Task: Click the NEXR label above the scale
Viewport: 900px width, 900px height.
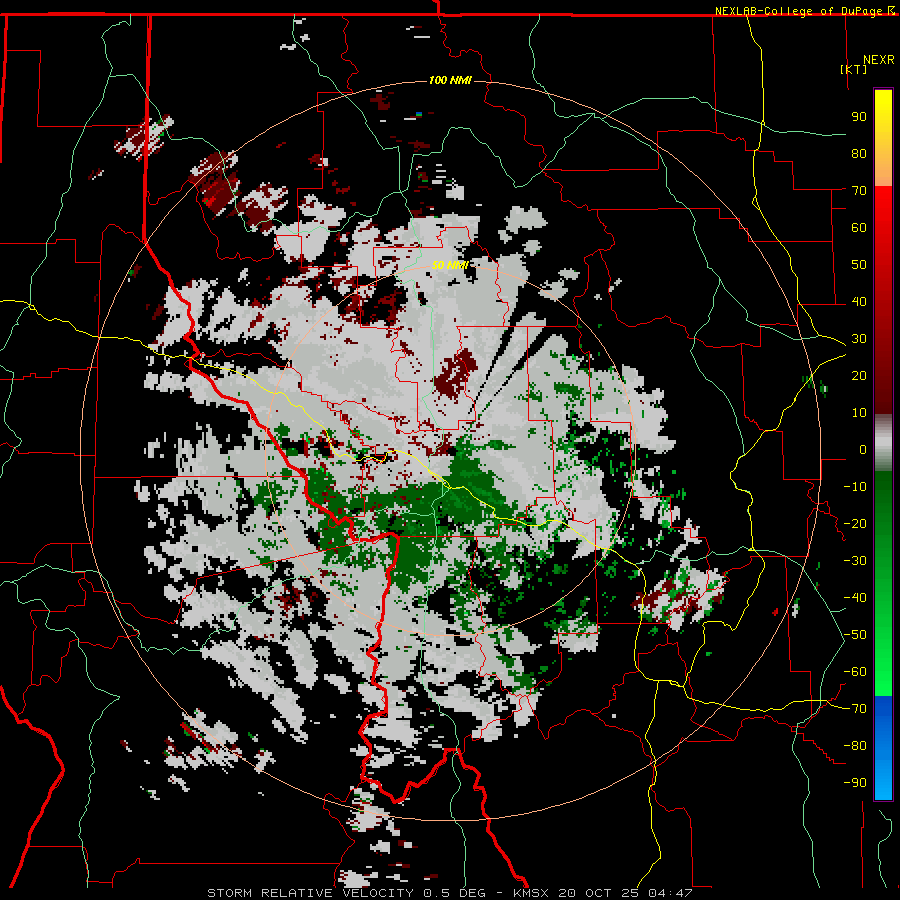Action: (879, 60)
